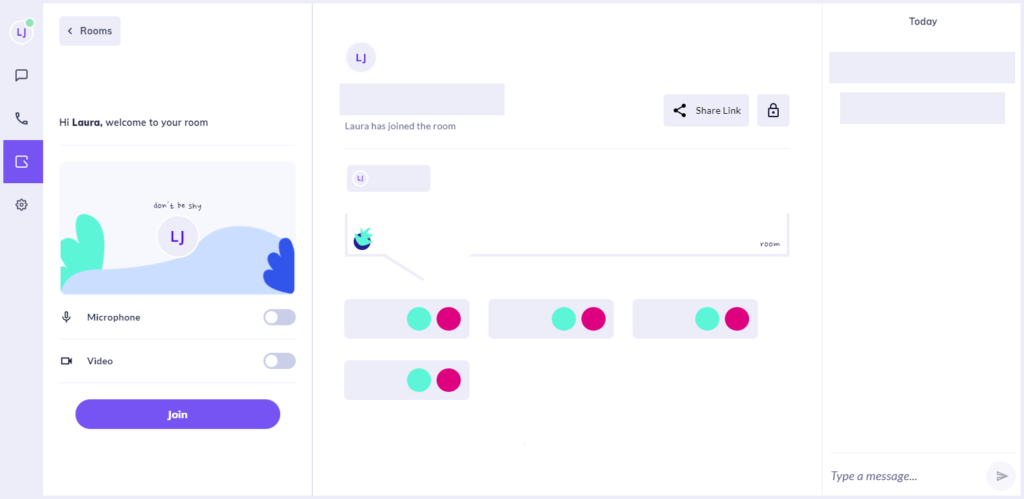Toggle the Microphone switch on
Screen dimensions: 1024x499
pyautogui.click(x=280, y=317)
